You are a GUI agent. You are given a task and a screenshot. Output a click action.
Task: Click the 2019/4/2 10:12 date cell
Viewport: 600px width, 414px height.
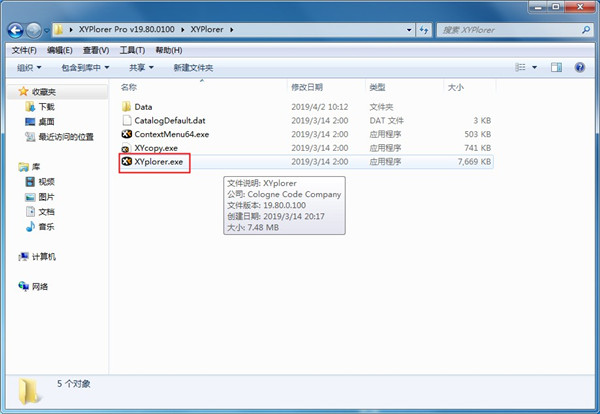(x=320, y=107)
